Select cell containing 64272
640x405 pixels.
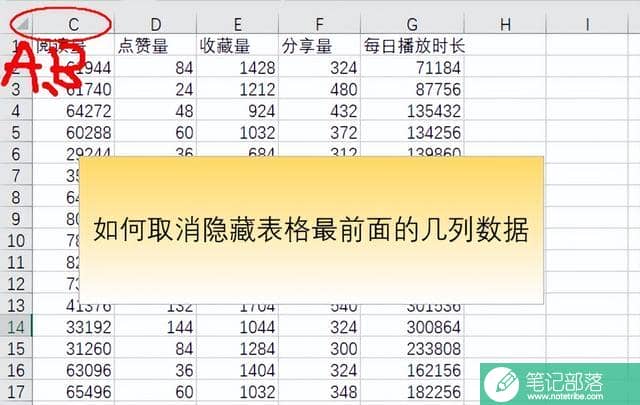coord(73,111)
